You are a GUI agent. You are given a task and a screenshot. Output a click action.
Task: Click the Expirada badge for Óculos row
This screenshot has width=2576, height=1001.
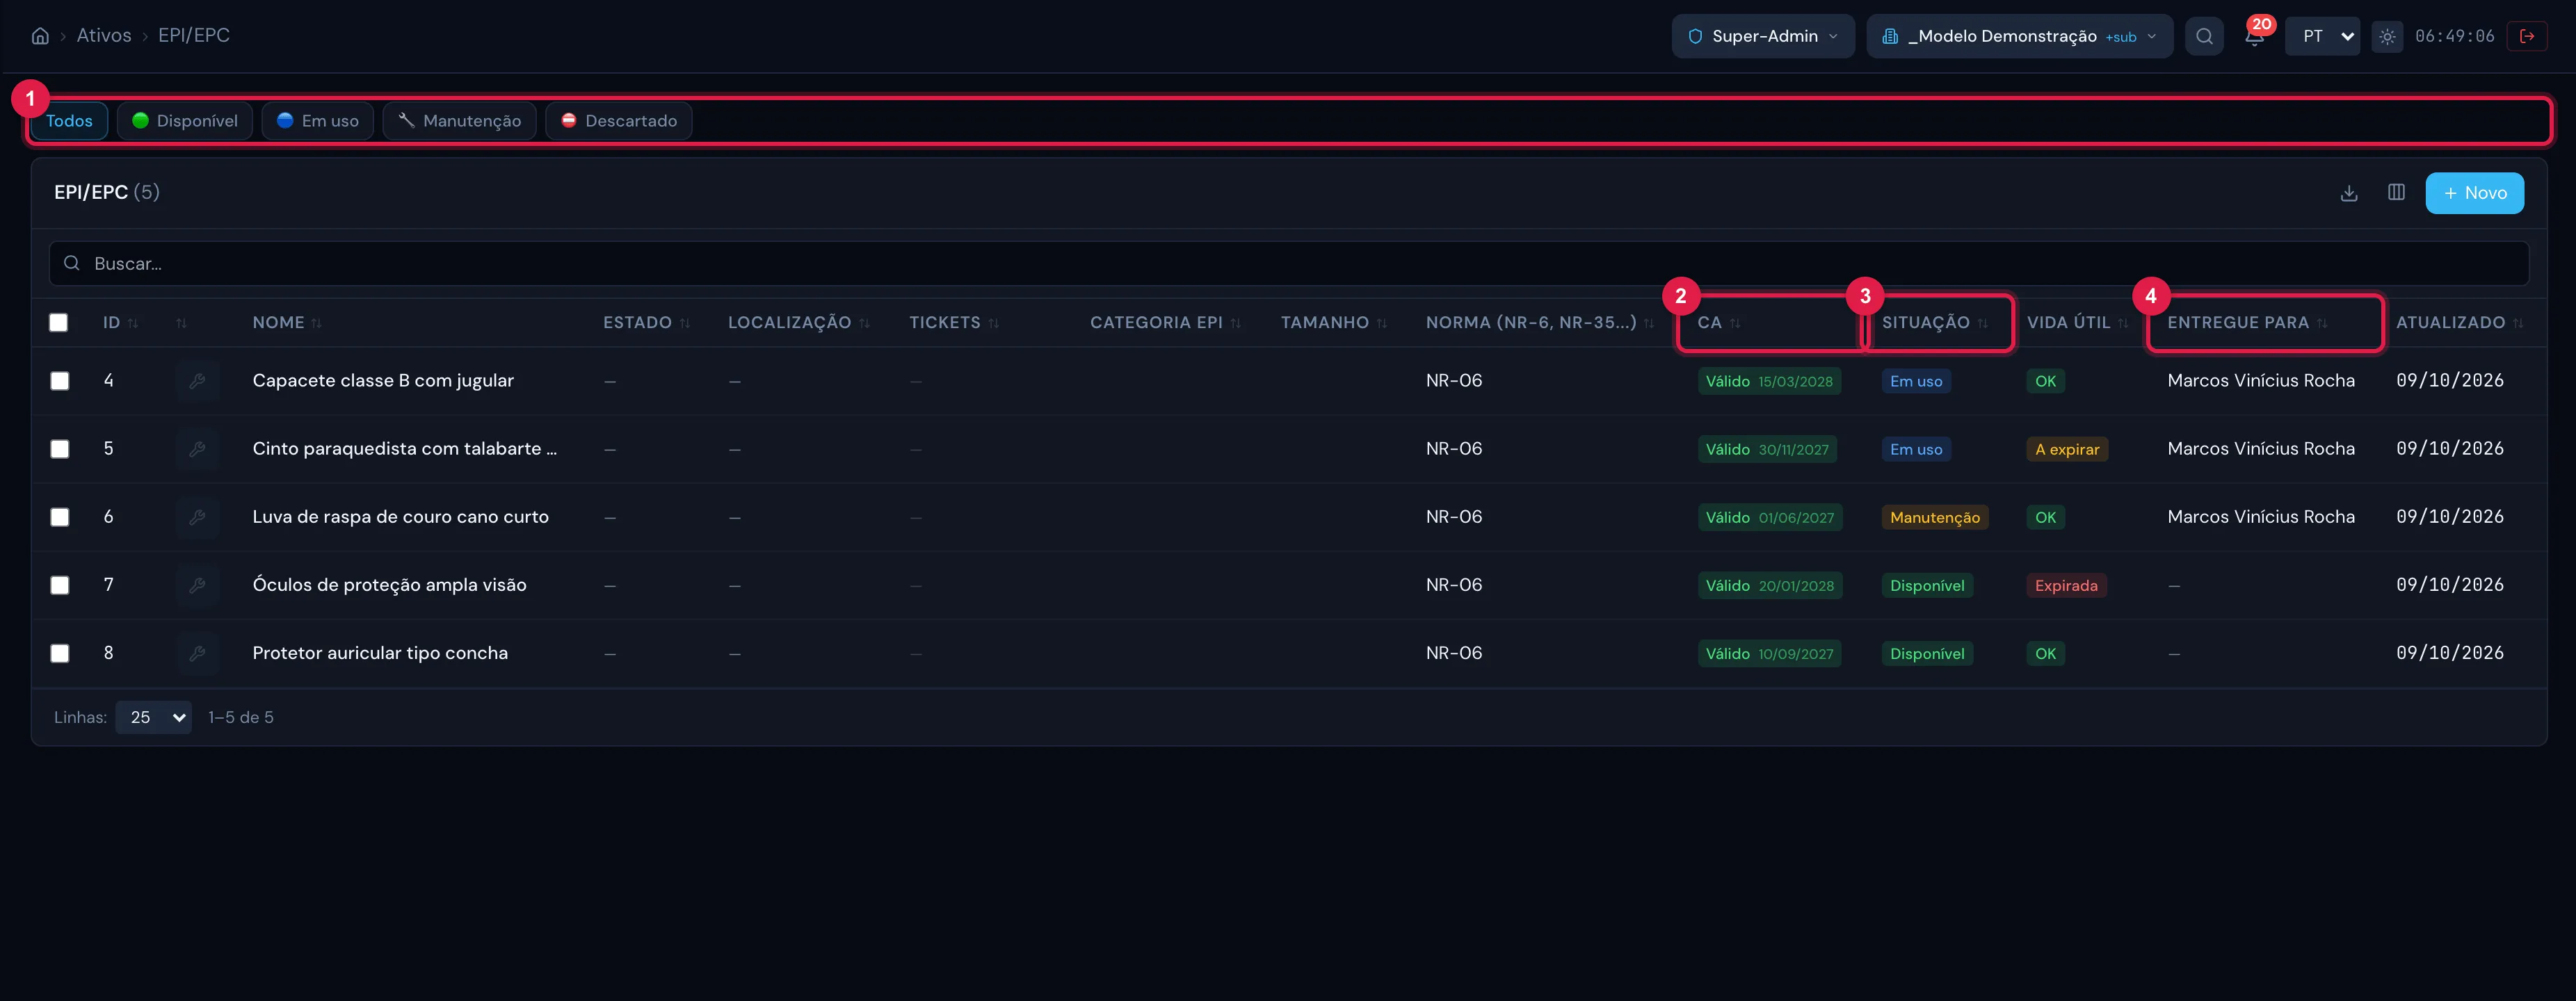coord(2066,586)
